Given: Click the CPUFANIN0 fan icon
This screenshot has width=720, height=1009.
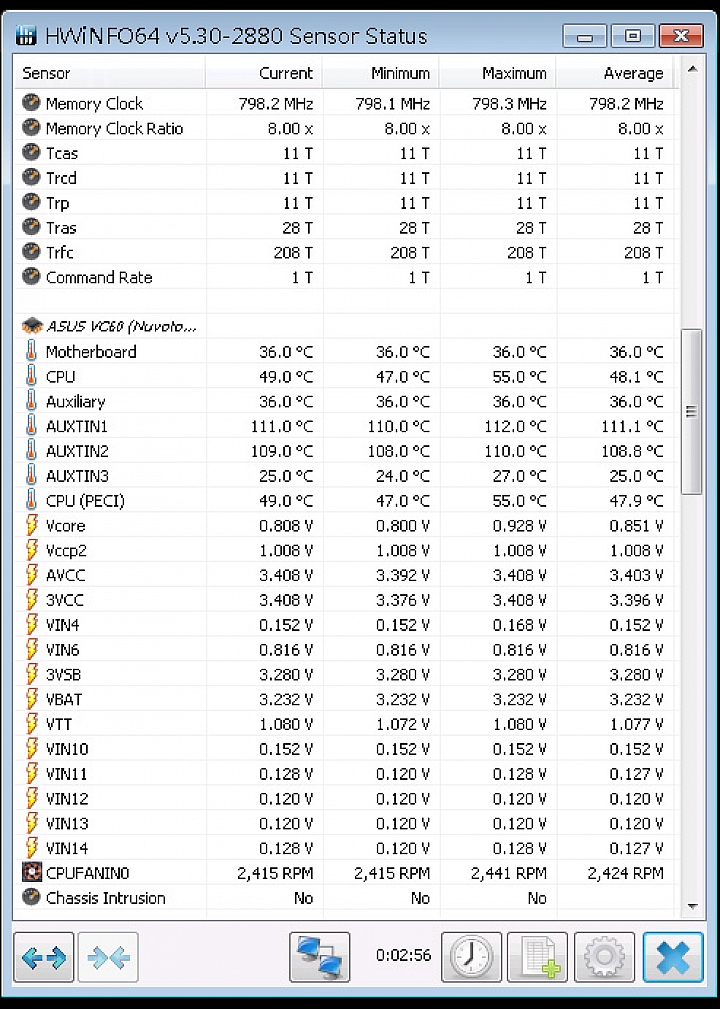Looking at the screenshot, I should 32,873.
